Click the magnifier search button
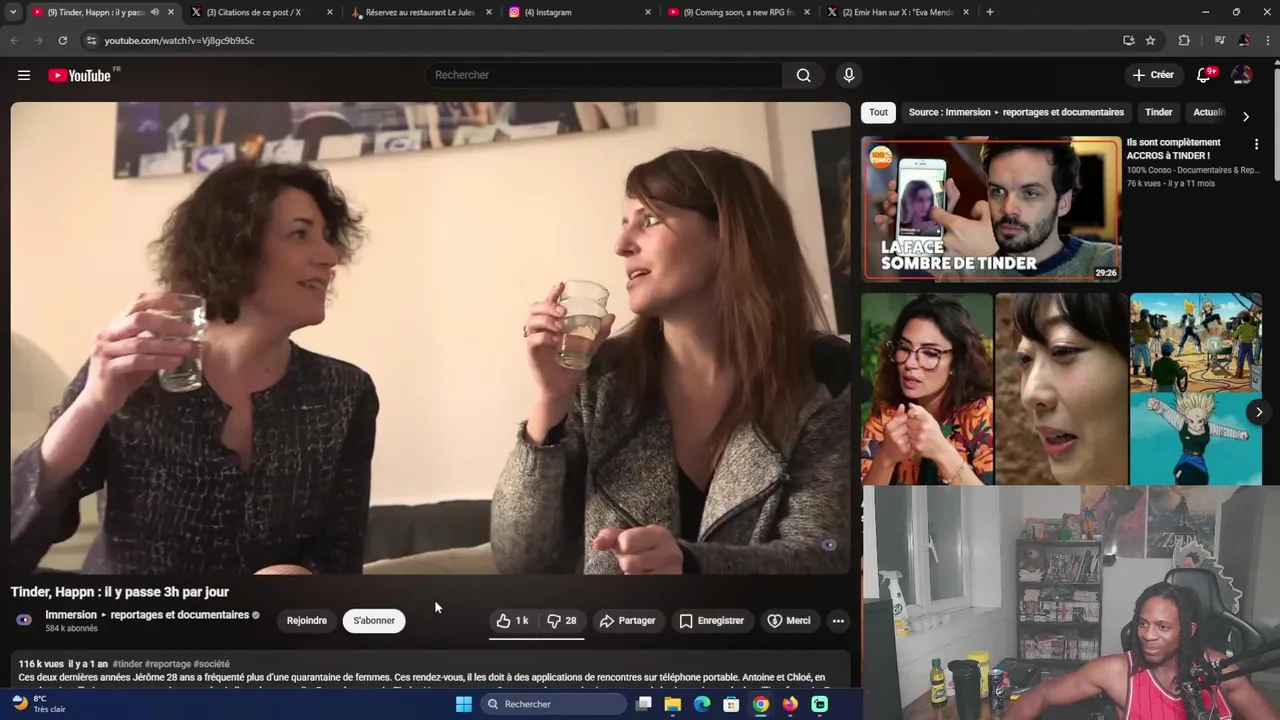This screenshot has height=720, width=1280. pyautogui.click(x=803, y=75)
